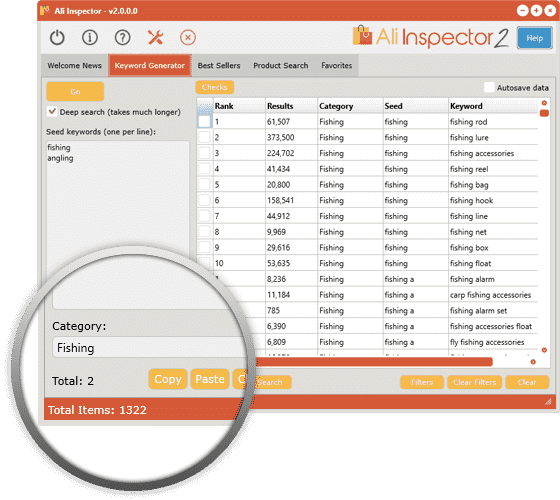The height and width of the screenshot is (500, 560).
Task: Open the info icon in the toolbar
Action: click(x=90, y=38)
